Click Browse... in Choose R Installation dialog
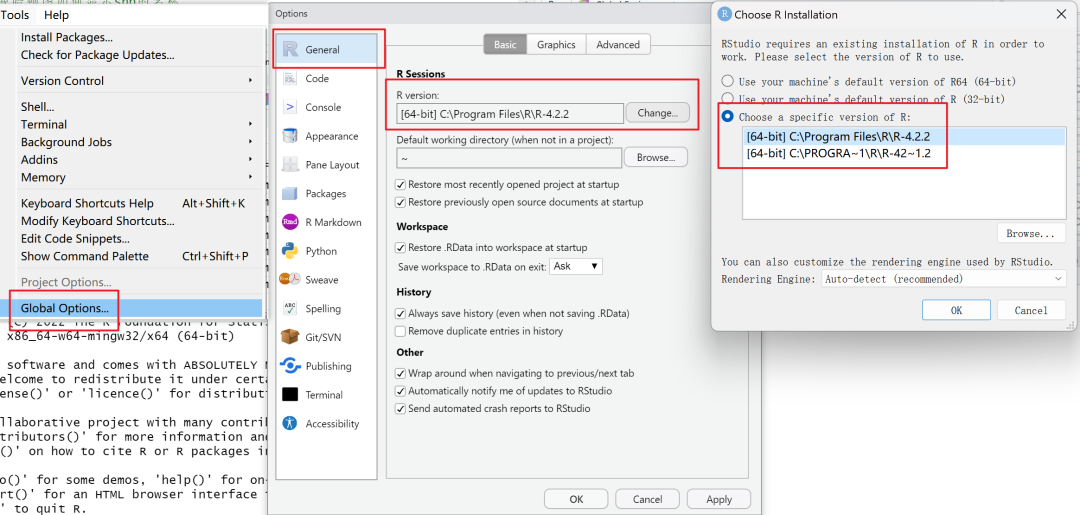The height and width of the screenshot is (515, 1080). coord(1031,233)
